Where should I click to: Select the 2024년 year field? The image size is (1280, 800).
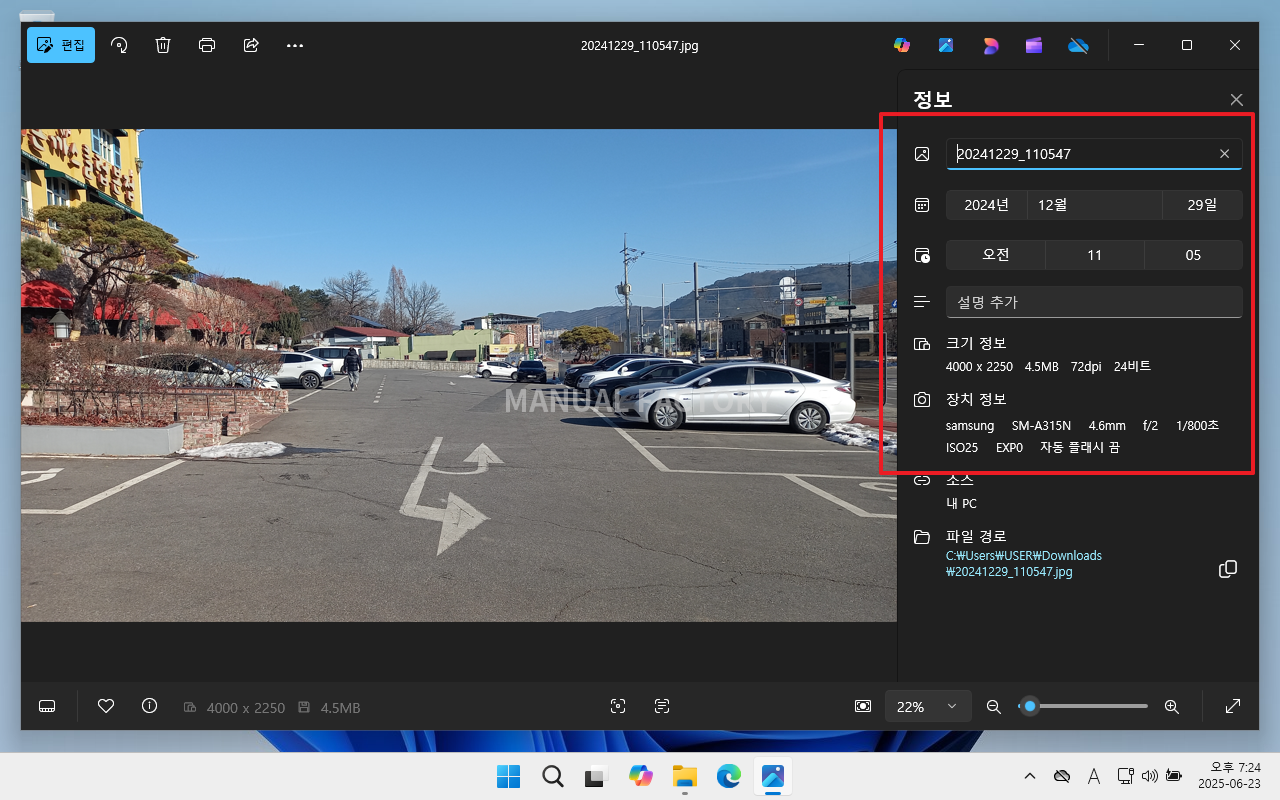coord(986,205)
